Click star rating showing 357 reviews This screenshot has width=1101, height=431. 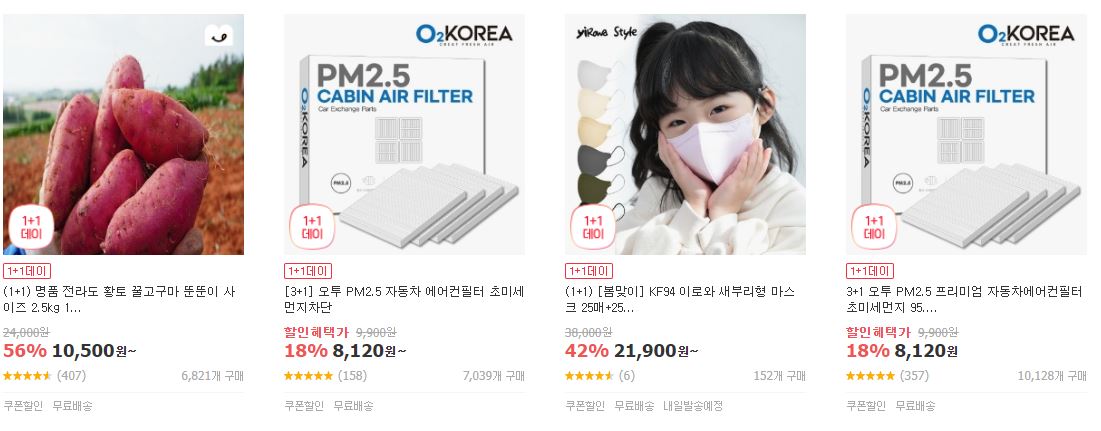point(870,376)
